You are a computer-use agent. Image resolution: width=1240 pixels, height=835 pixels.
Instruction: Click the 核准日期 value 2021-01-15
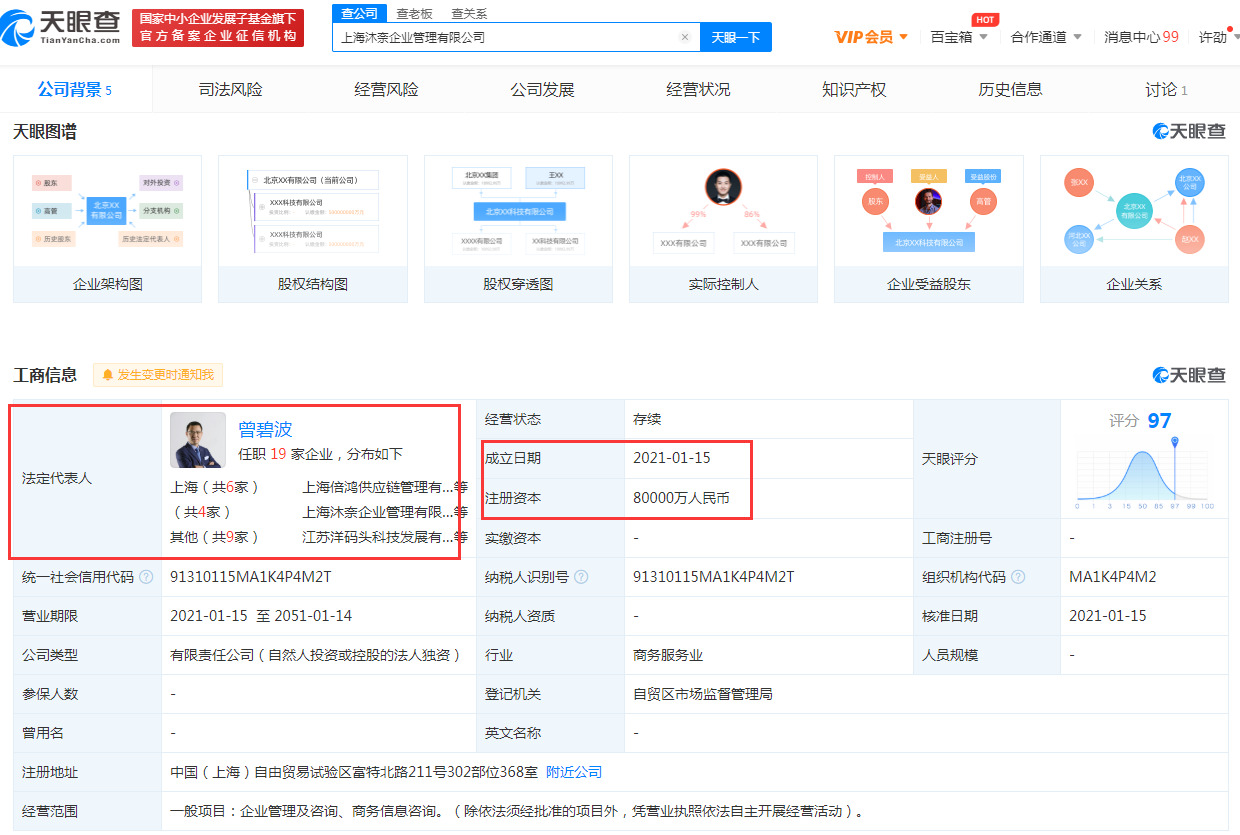pos(1108,616)
